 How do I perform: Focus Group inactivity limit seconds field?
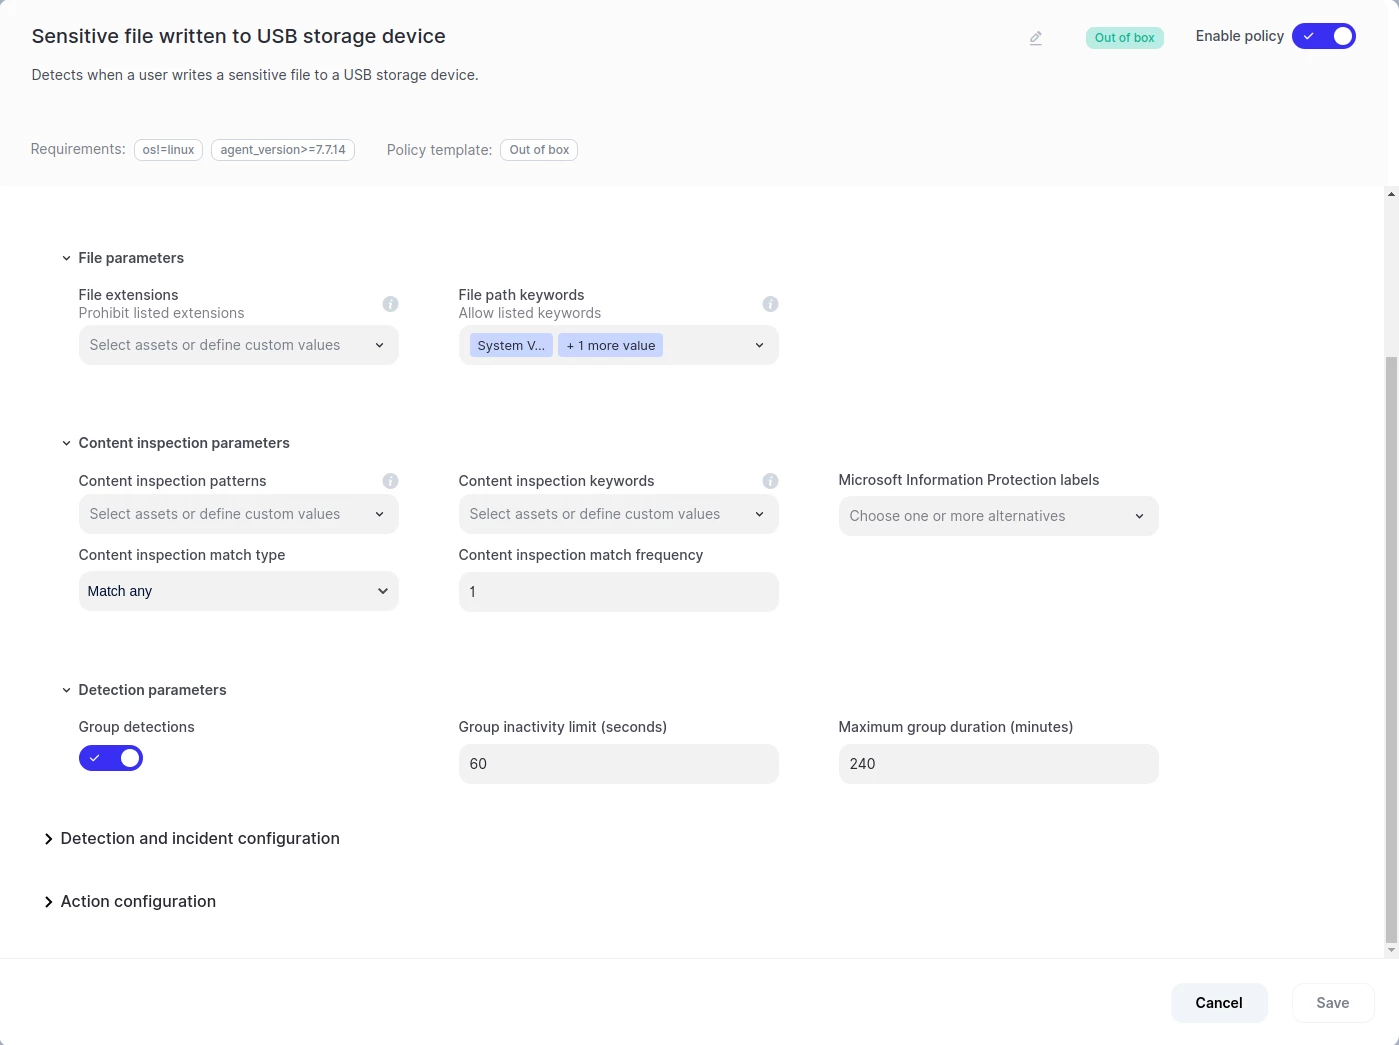tap(618, 764)
